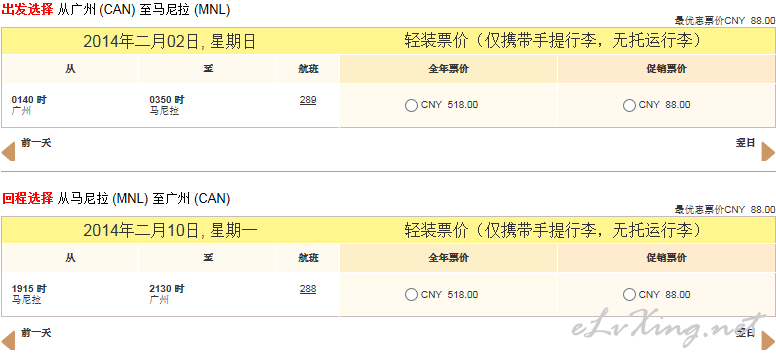Click the right arrow under the Manila–Guangzhou return flight
Screen dimensions: 776x360
coord(768,340)
